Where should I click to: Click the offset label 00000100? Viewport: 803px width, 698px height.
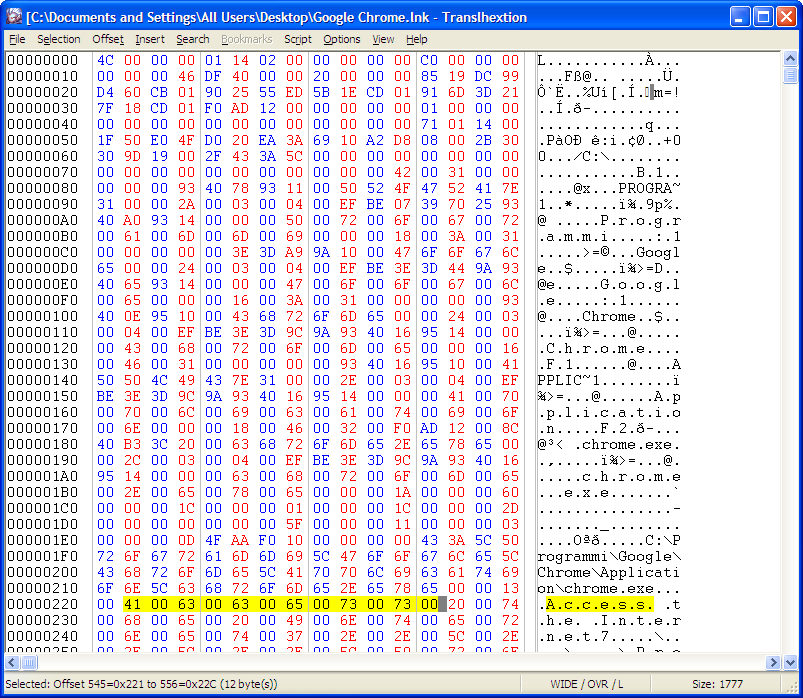click(x=43, y=316)
